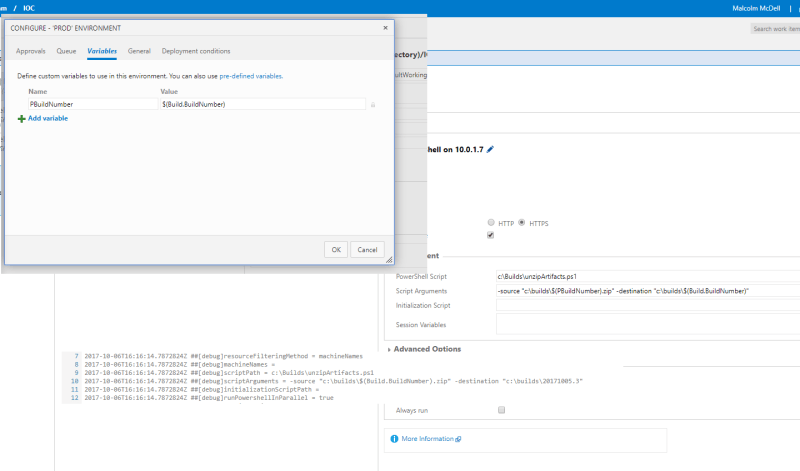Enable the Always run checkbox
Screen dimensions: 800x471
pyautogui.click(x=502, y=410)
